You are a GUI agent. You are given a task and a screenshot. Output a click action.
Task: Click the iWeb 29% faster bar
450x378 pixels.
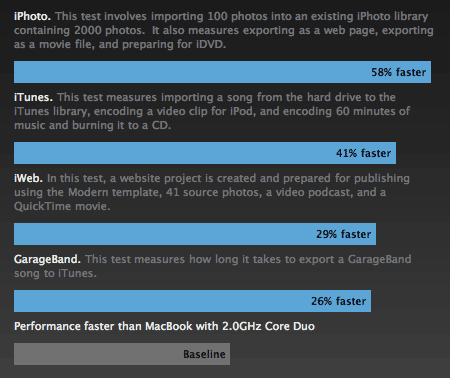click(x=195, y=234)
